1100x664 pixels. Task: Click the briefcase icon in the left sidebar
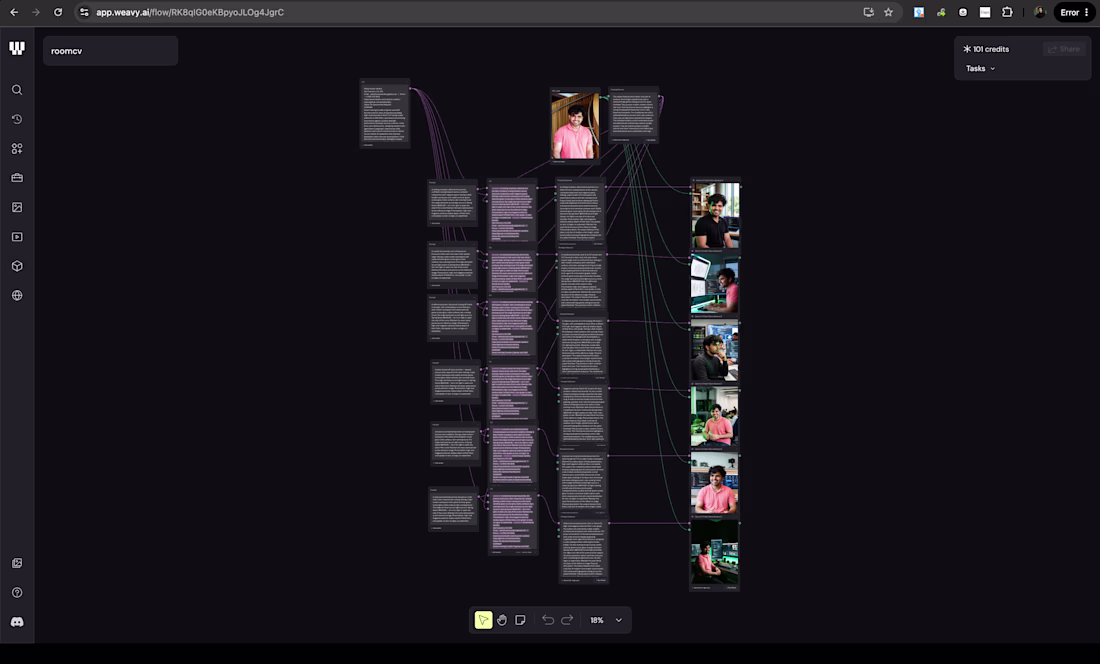17,178
